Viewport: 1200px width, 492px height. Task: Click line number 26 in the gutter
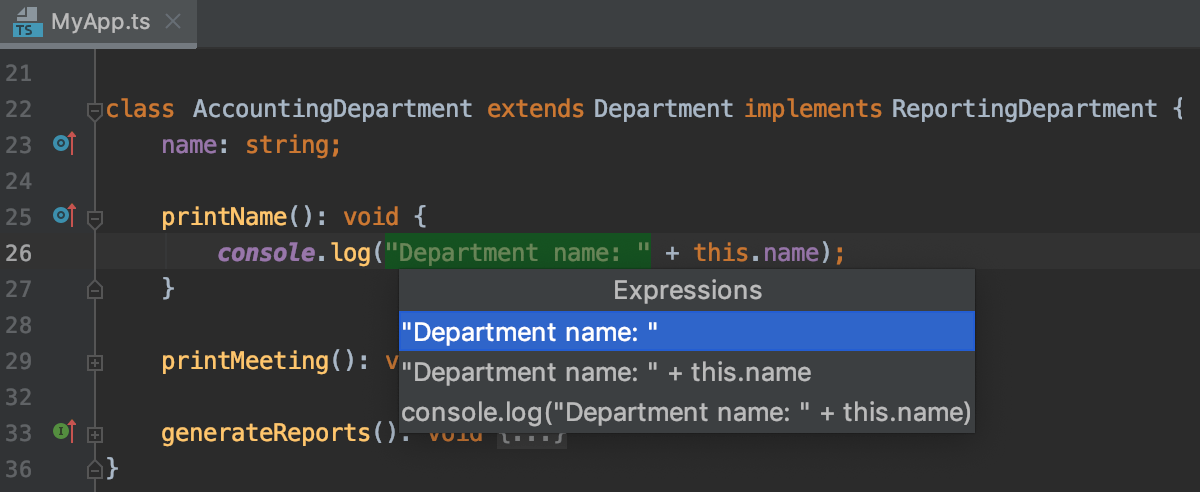click(x=19, y=253)
